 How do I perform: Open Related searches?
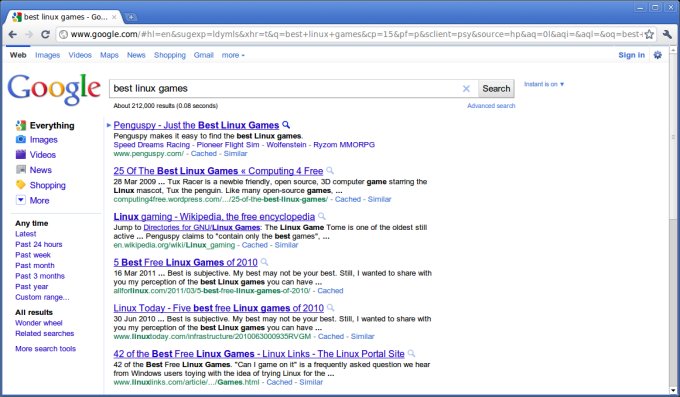click(x=45, y=333)
